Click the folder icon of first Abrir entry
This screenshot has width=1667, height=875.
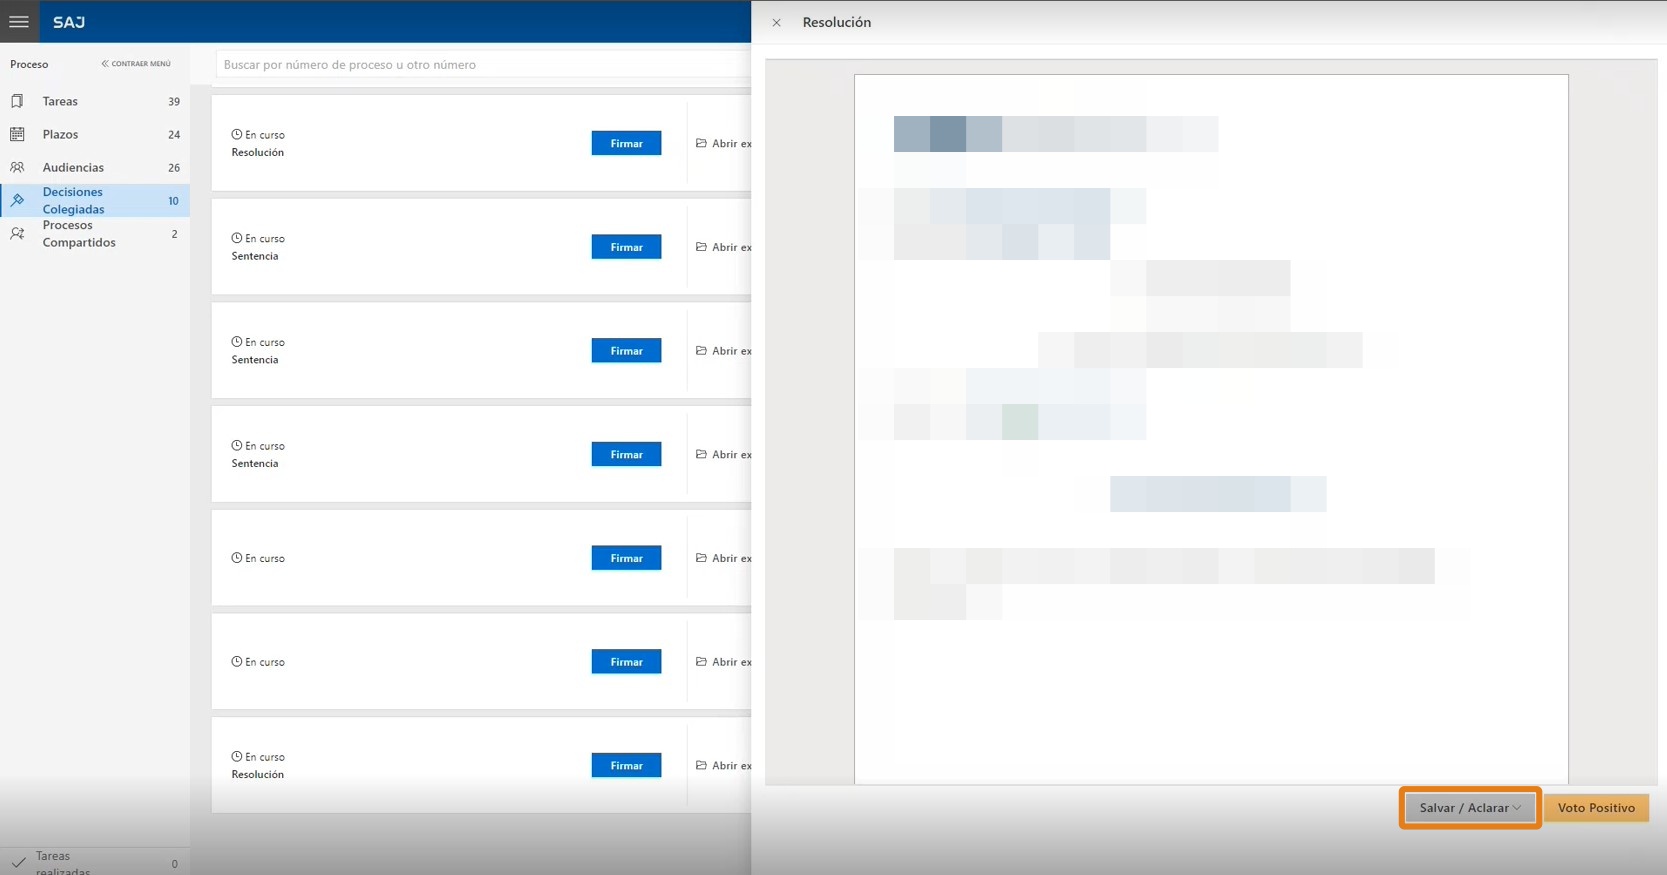[701, 143]
